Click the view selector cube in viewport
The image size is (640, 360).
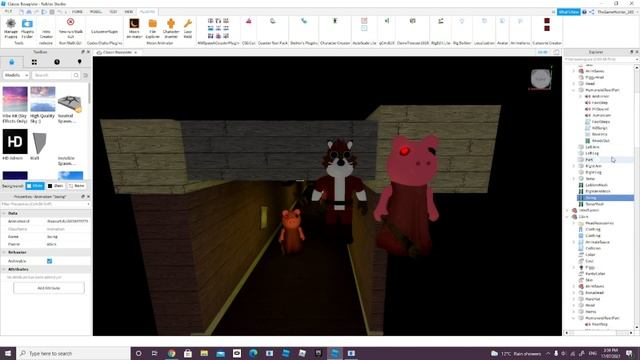(540, 78)
